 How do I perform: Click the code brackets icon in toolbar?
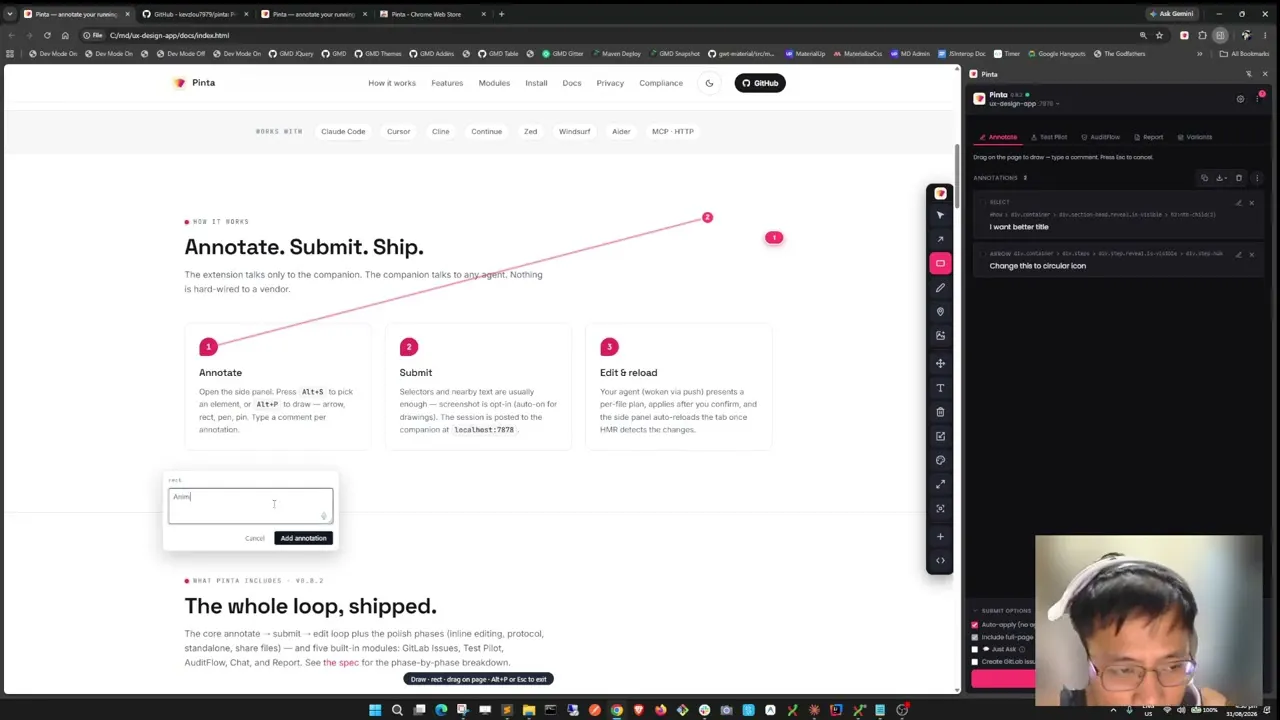click(x=940, y=560)
